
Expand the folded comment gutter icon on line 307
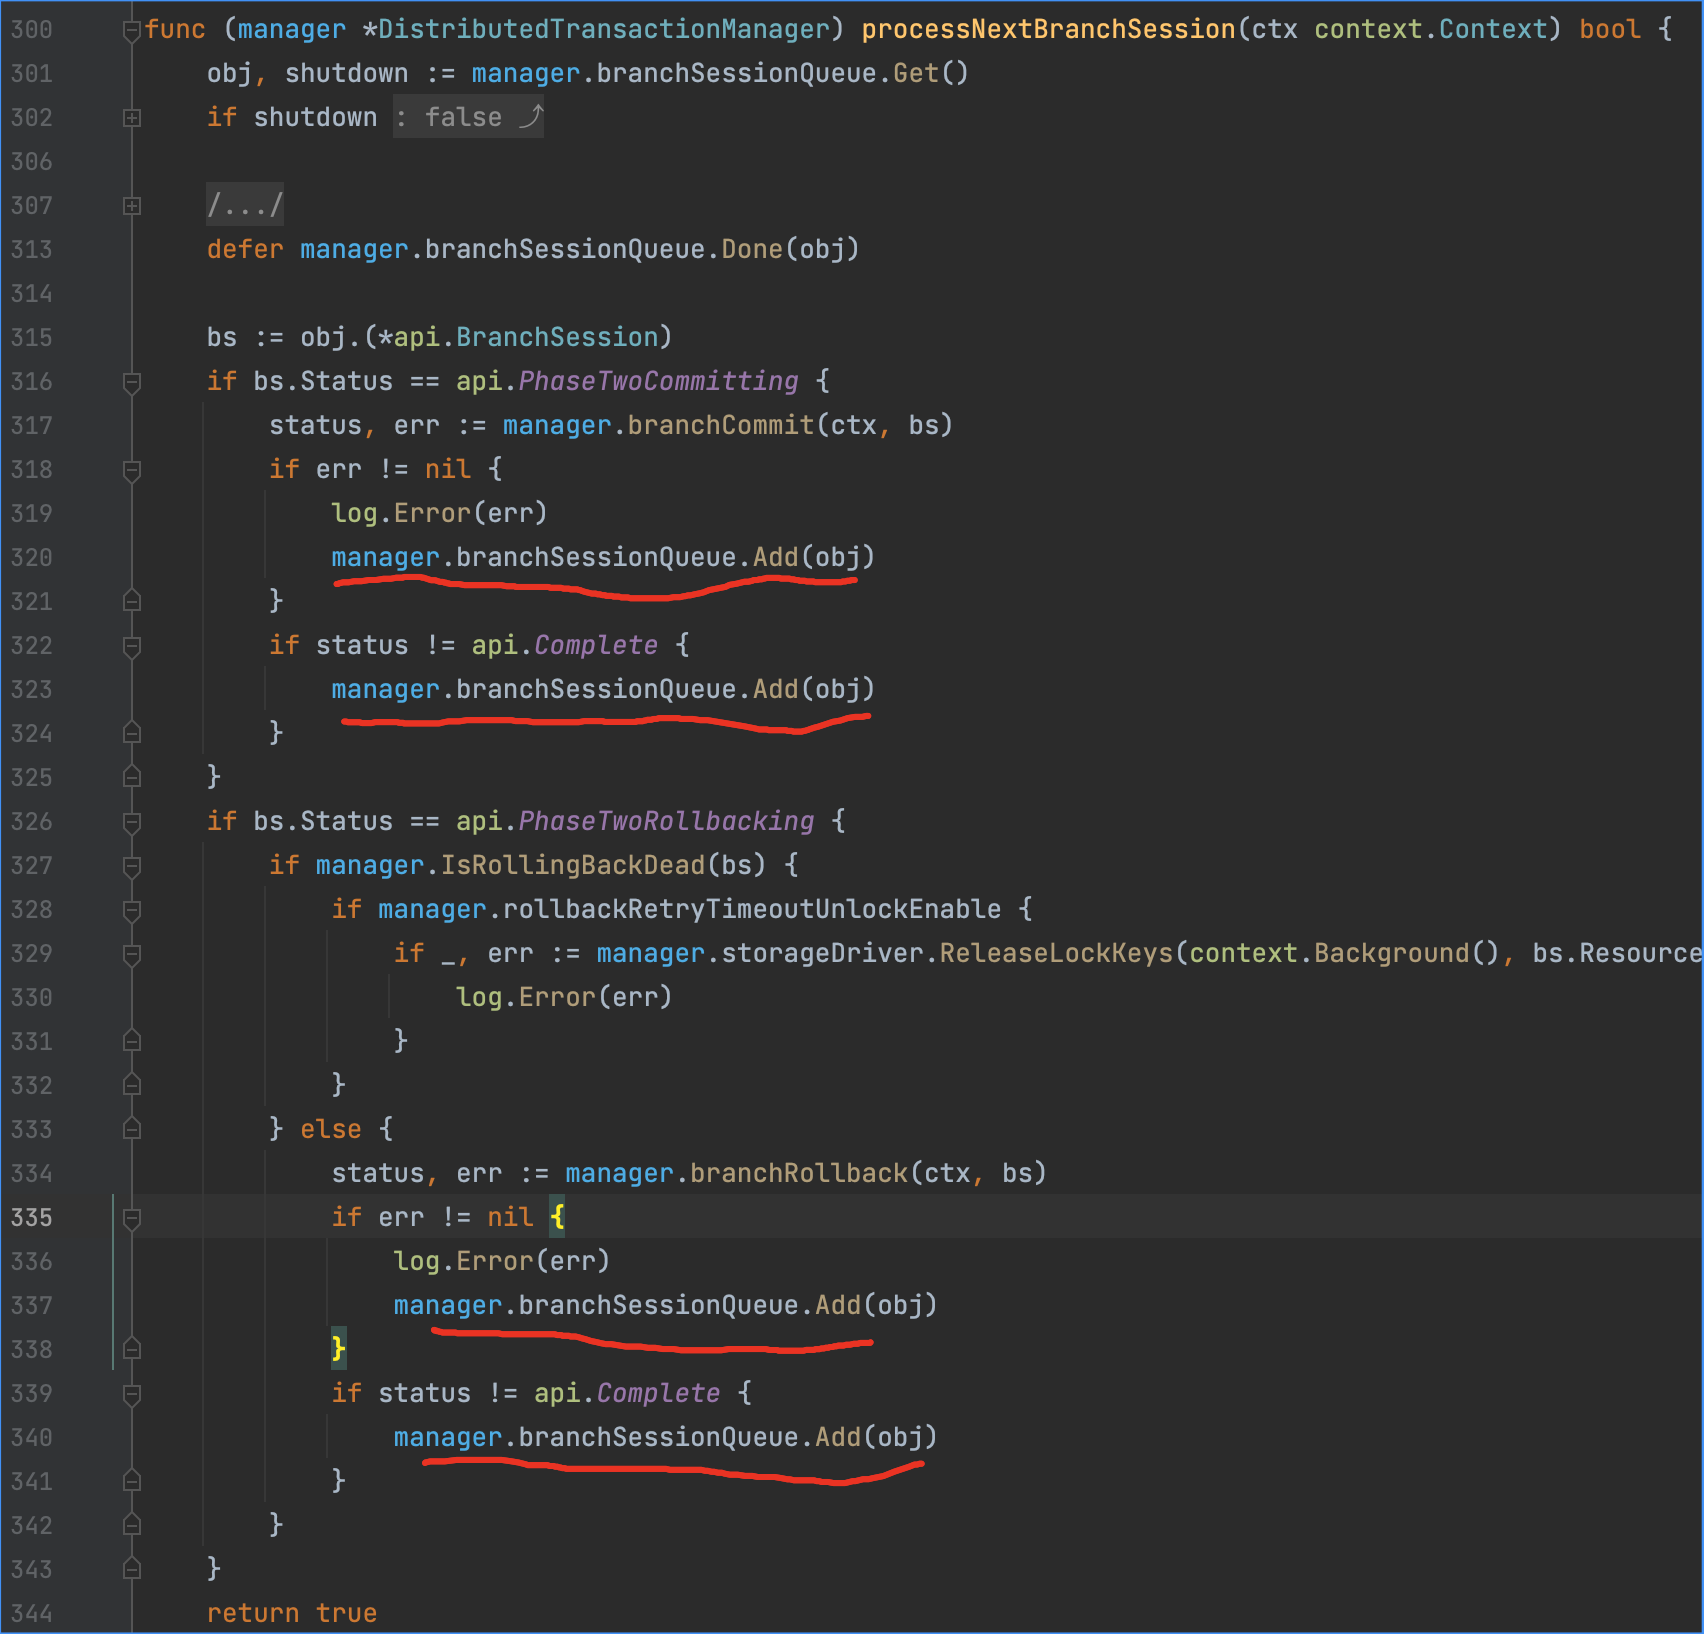click(131, 206)
